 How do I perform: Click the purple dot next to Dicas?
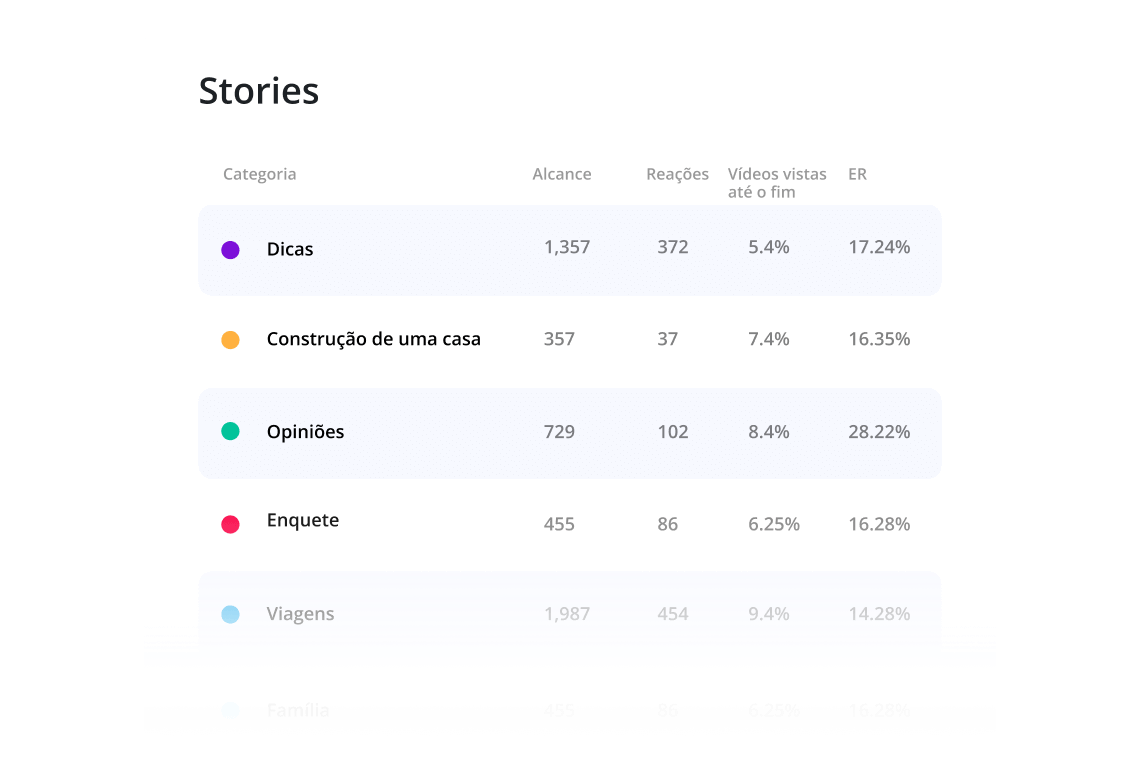pyautogui.click(x=230, y=248)
